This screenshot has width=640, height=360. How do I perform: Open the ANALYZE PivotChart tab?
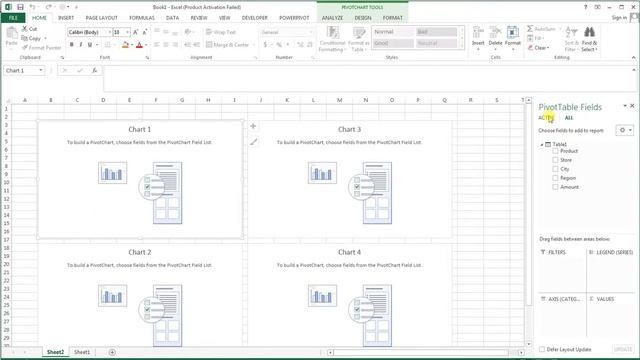click(x=332, y=18)
